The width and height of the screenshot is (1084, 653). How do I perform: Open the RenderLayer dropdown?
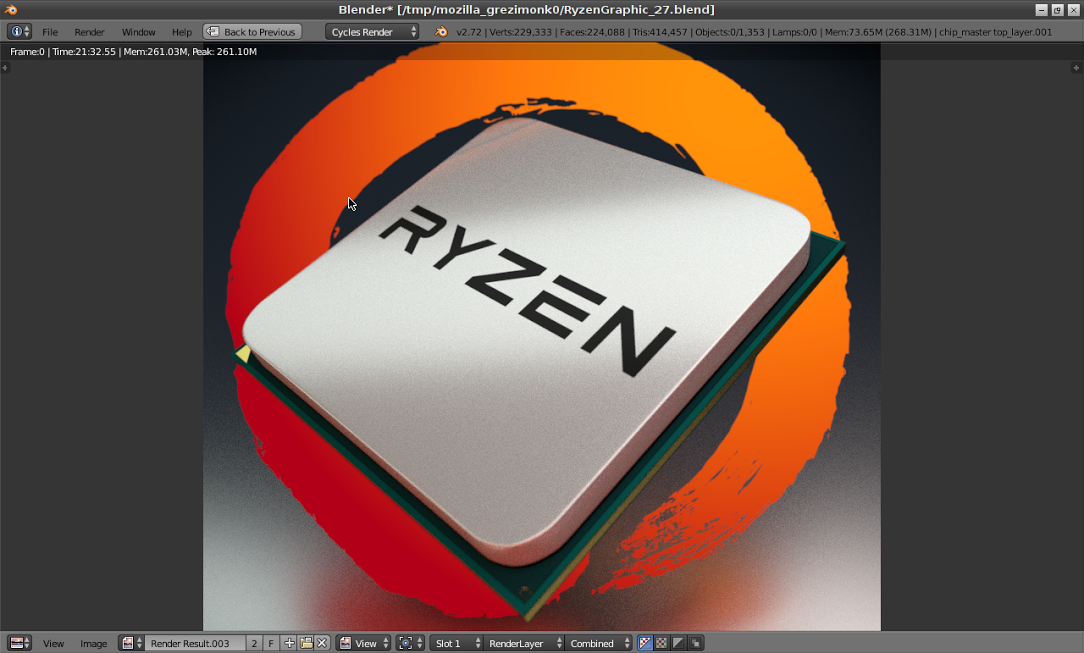[523, 643]
